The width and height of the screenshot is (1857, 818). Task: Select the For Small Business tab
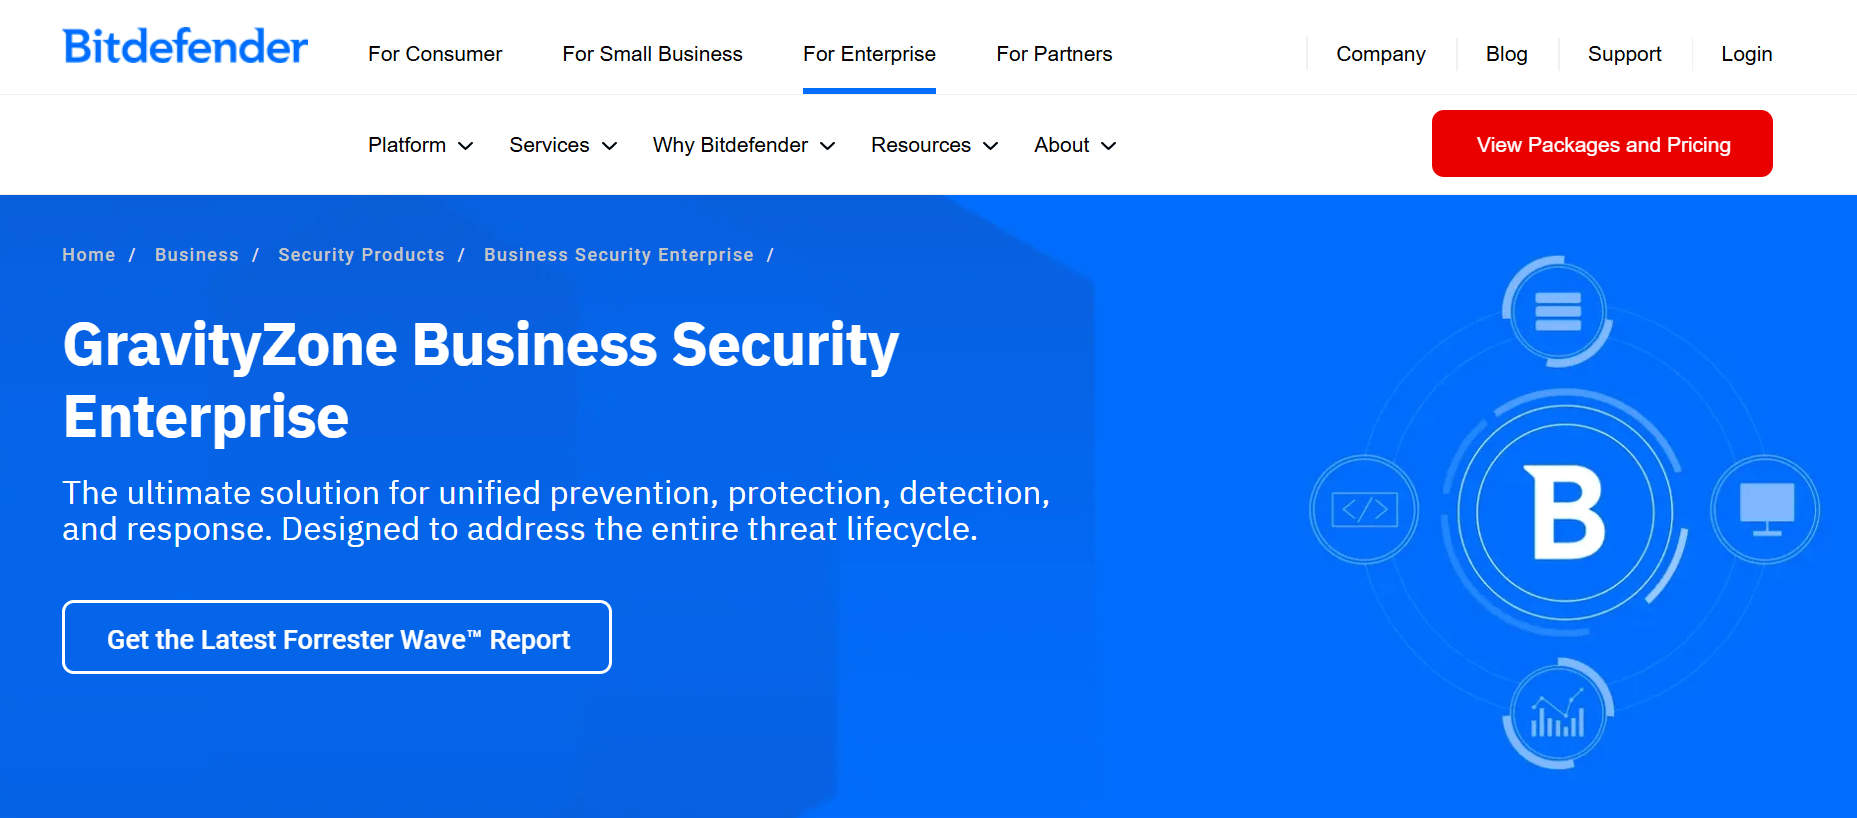[652, 54]
